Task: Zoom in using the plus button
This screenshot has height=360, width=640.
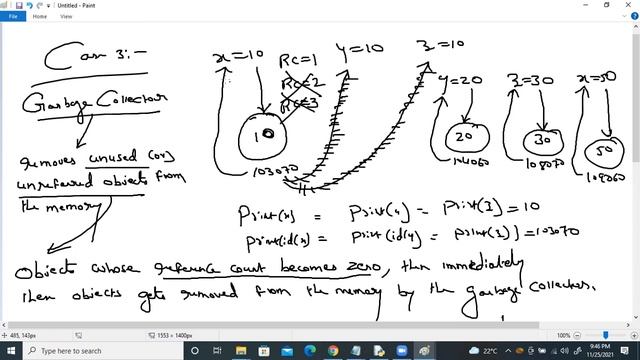Action: [634, 336]
